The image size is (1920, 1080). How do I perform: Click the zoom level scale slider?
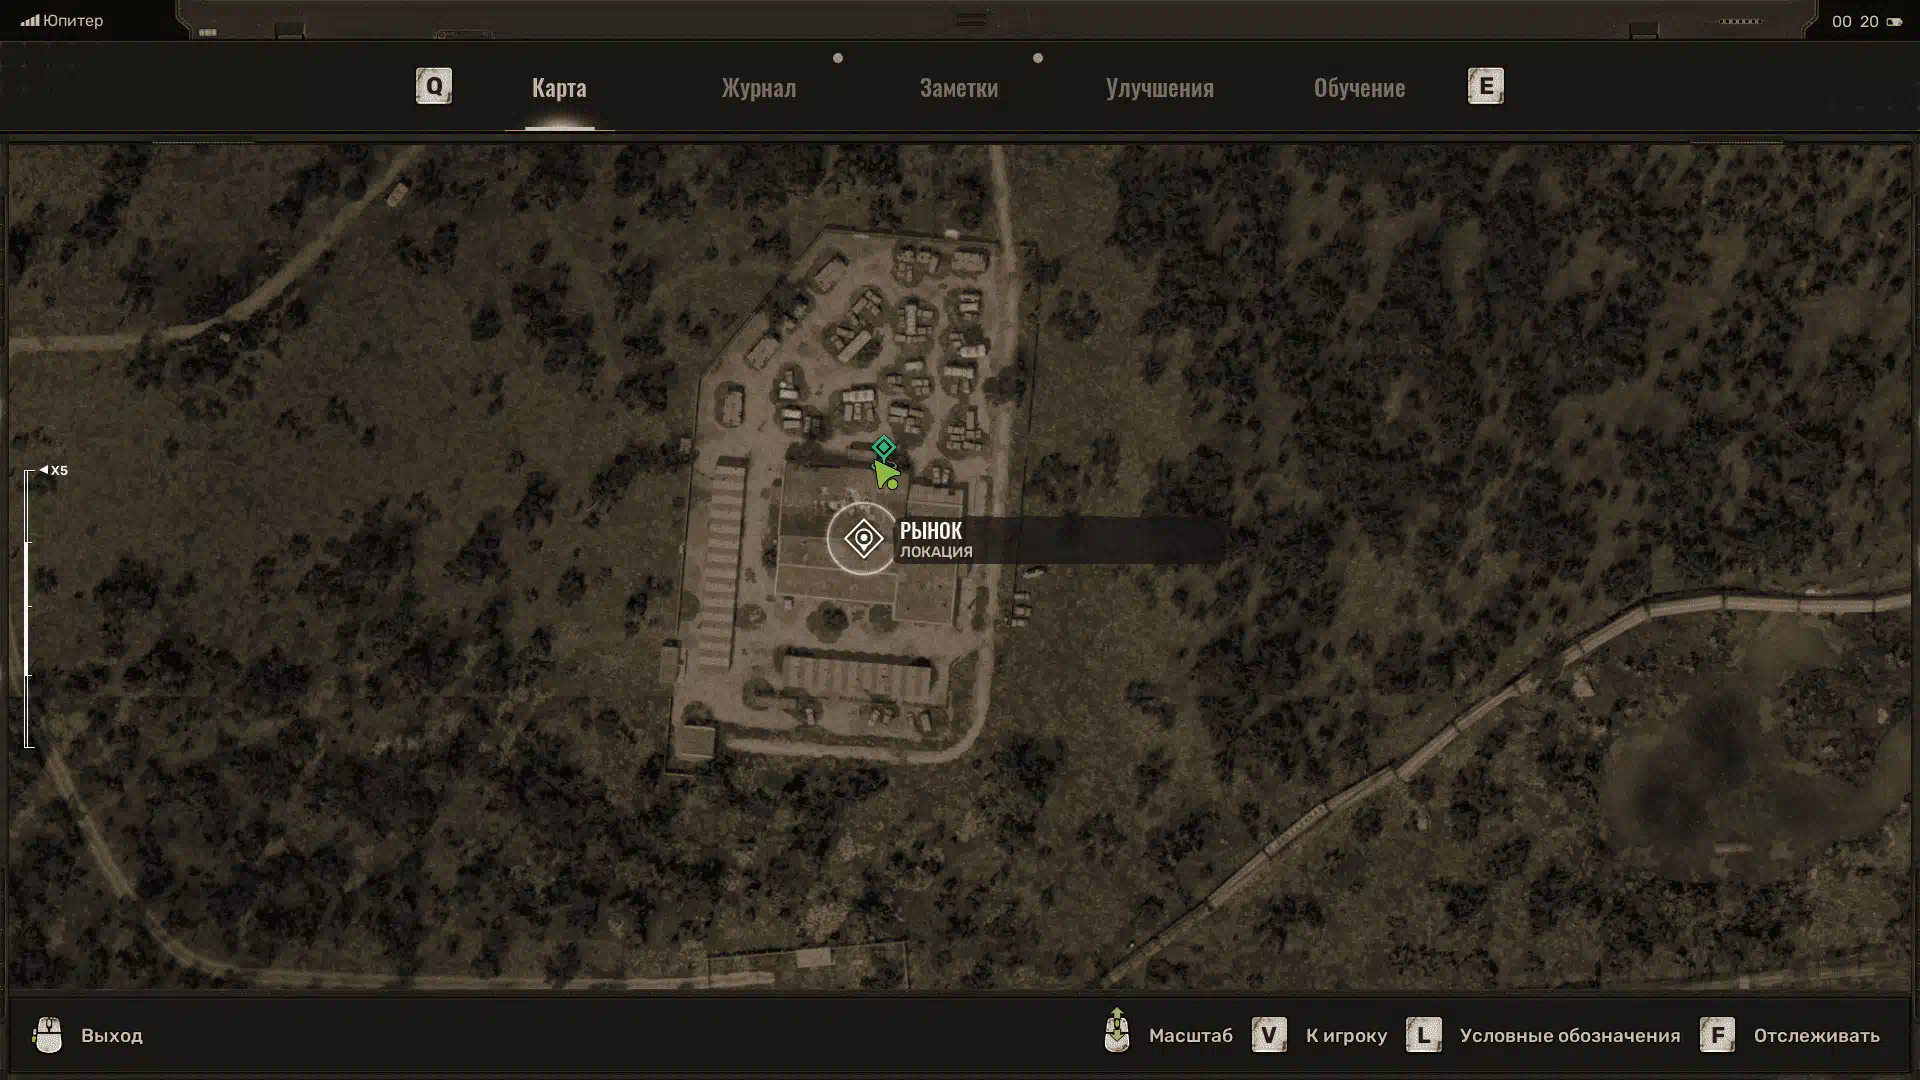coord(29,609)
